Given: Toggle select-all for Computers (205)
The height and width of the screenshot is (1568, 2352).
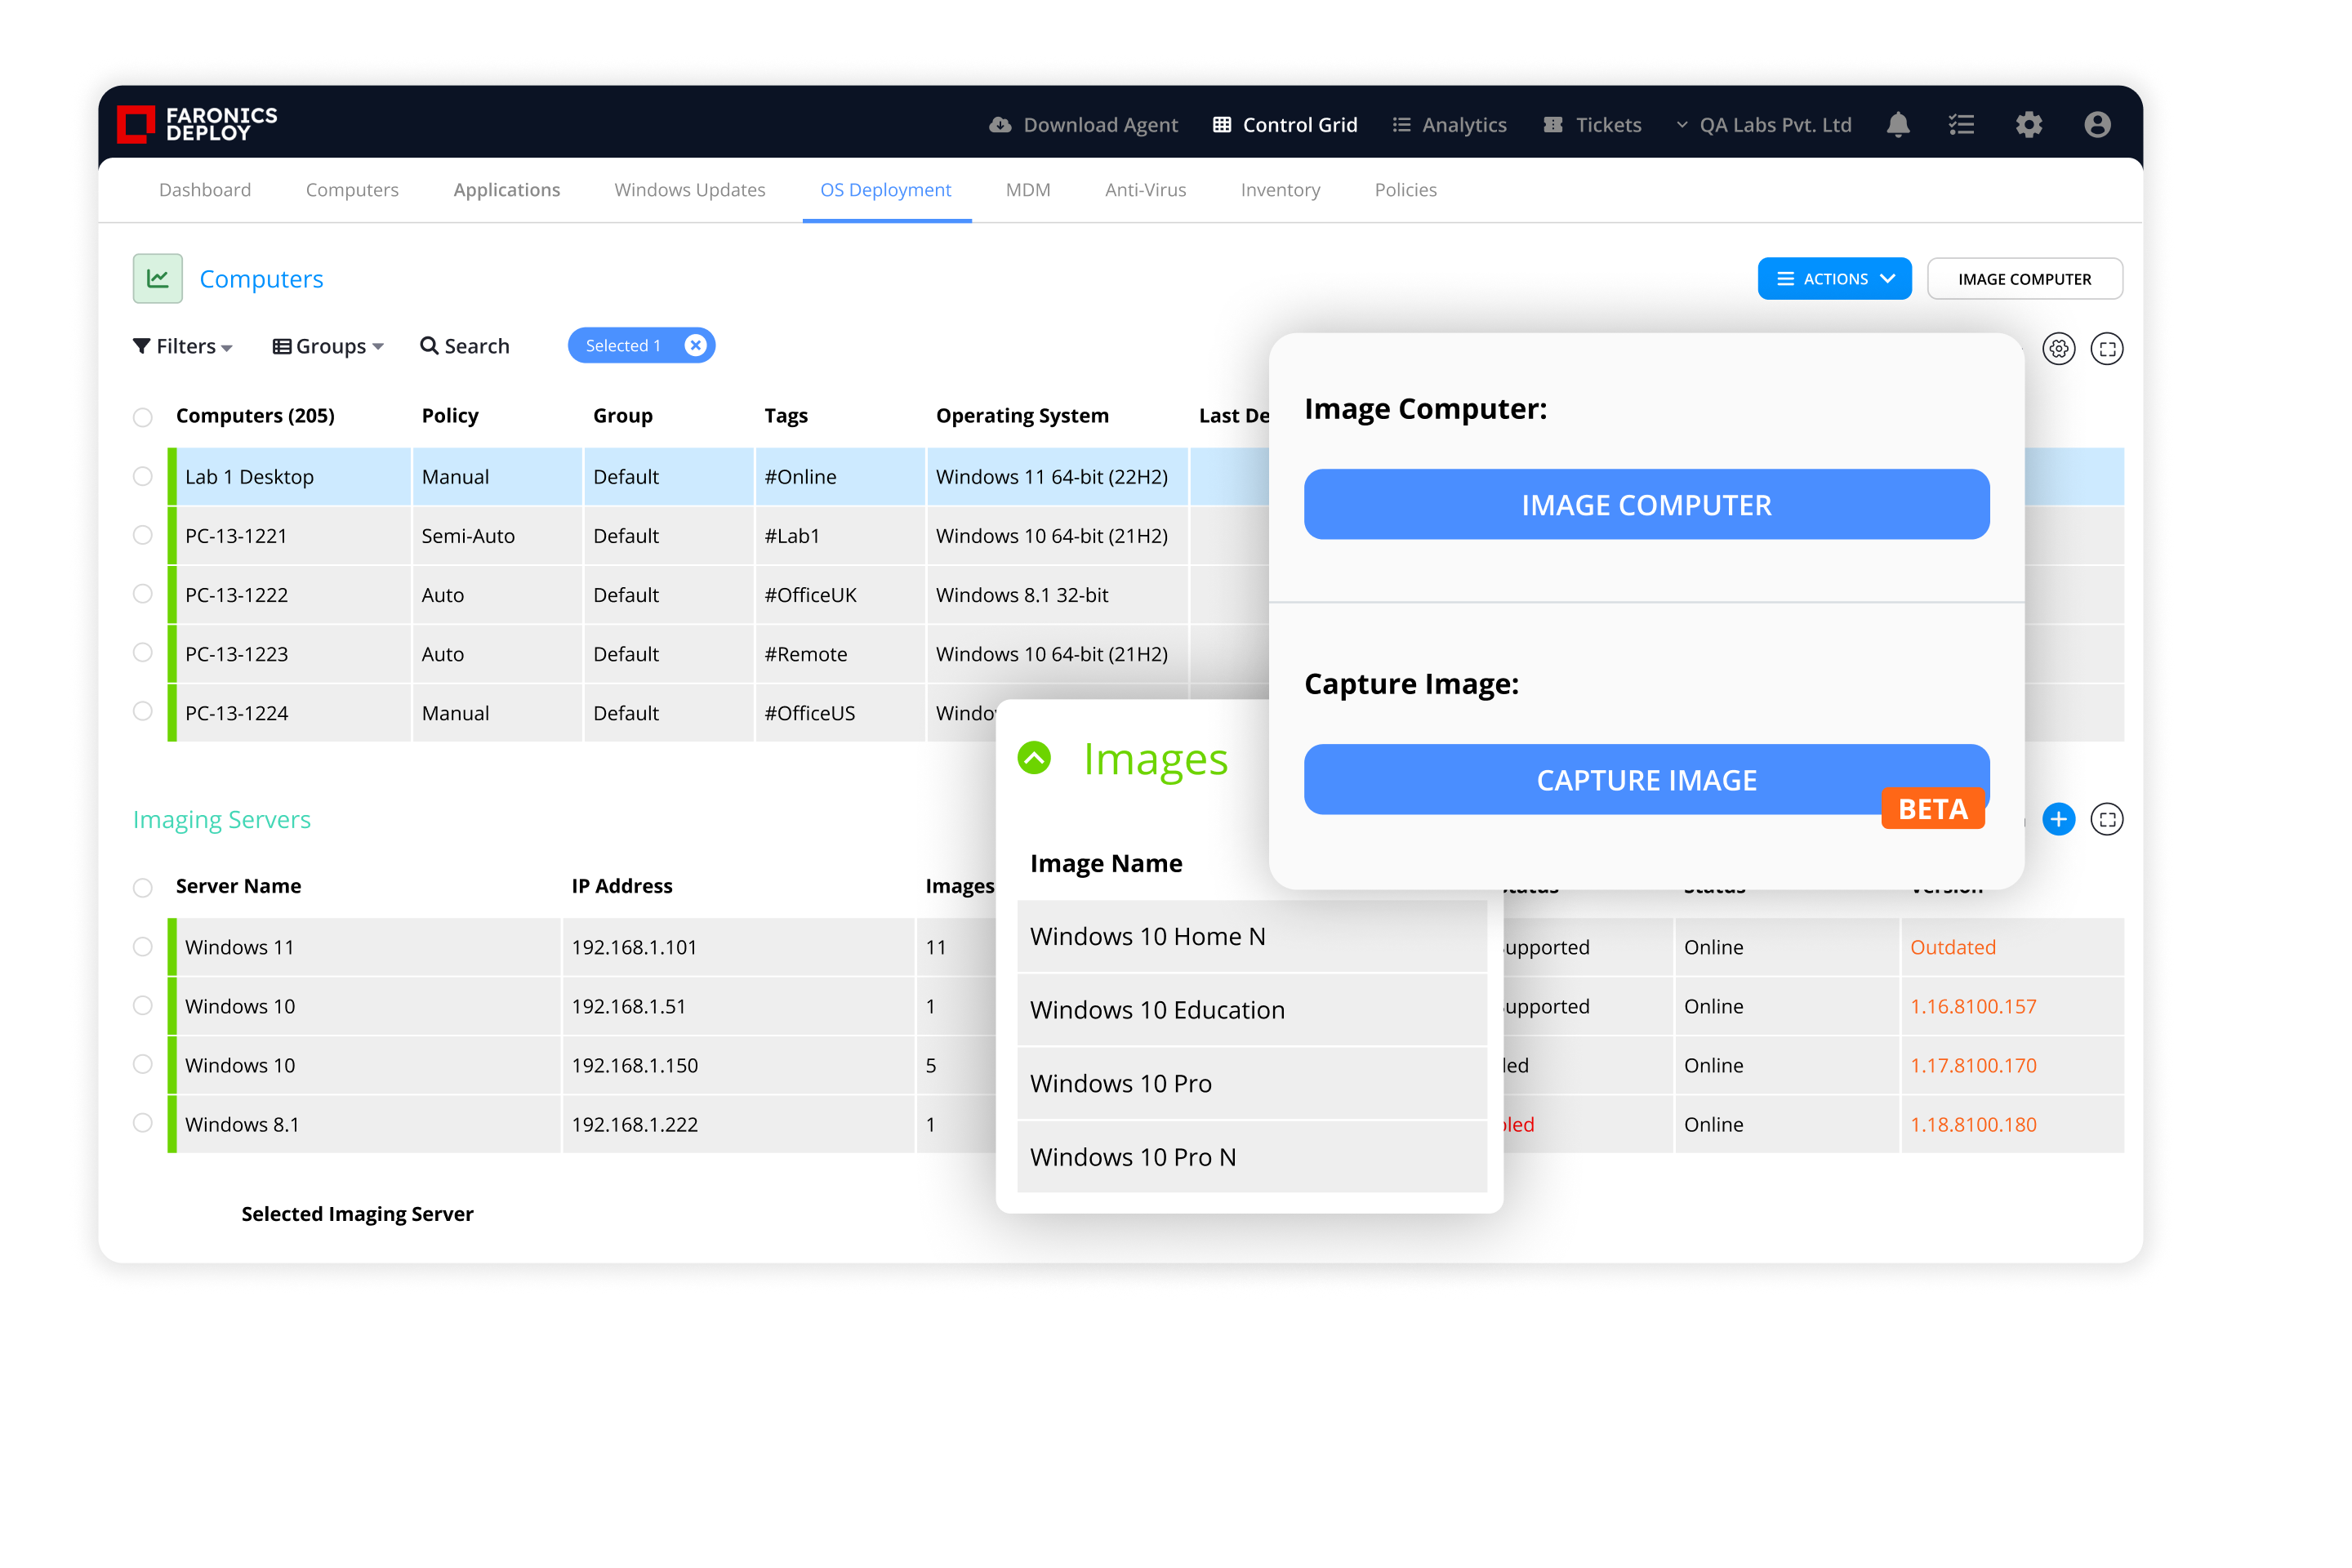Looking at the screenshot, I should (143, 417).
